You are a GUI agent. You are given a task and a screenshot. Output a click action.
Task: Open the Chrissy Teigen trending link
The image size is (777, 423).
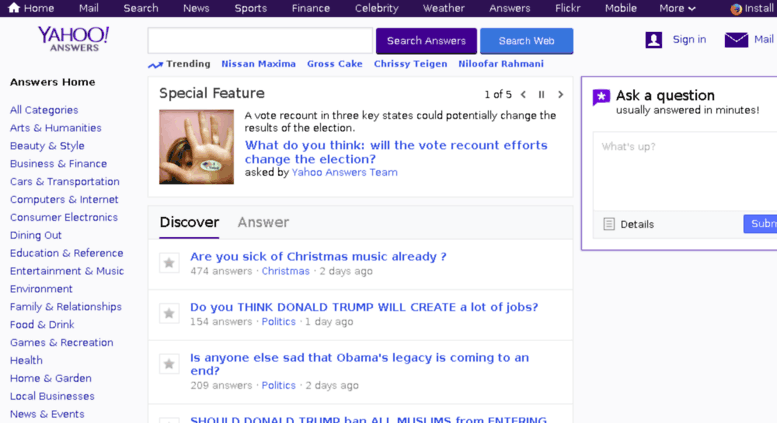pos(410,64)
